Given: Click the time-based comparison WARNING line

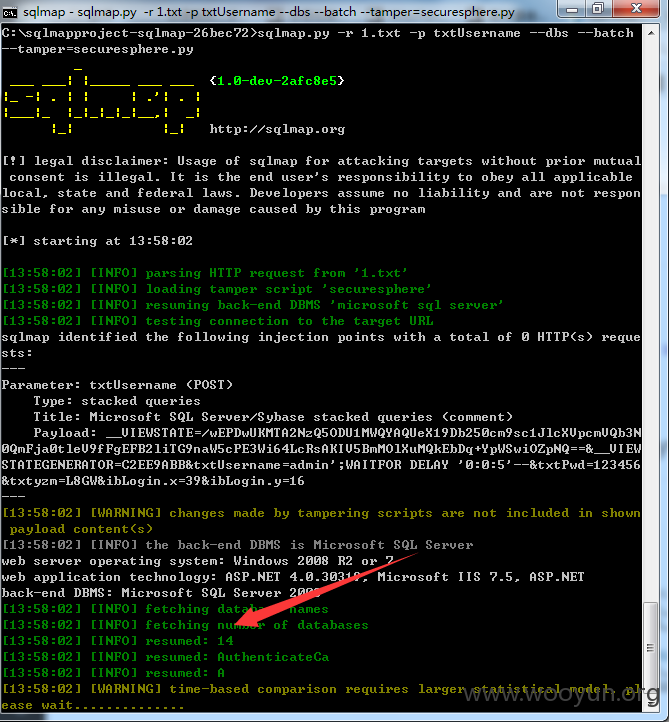Looking at the screenshot, I should (x=321, y=697).
